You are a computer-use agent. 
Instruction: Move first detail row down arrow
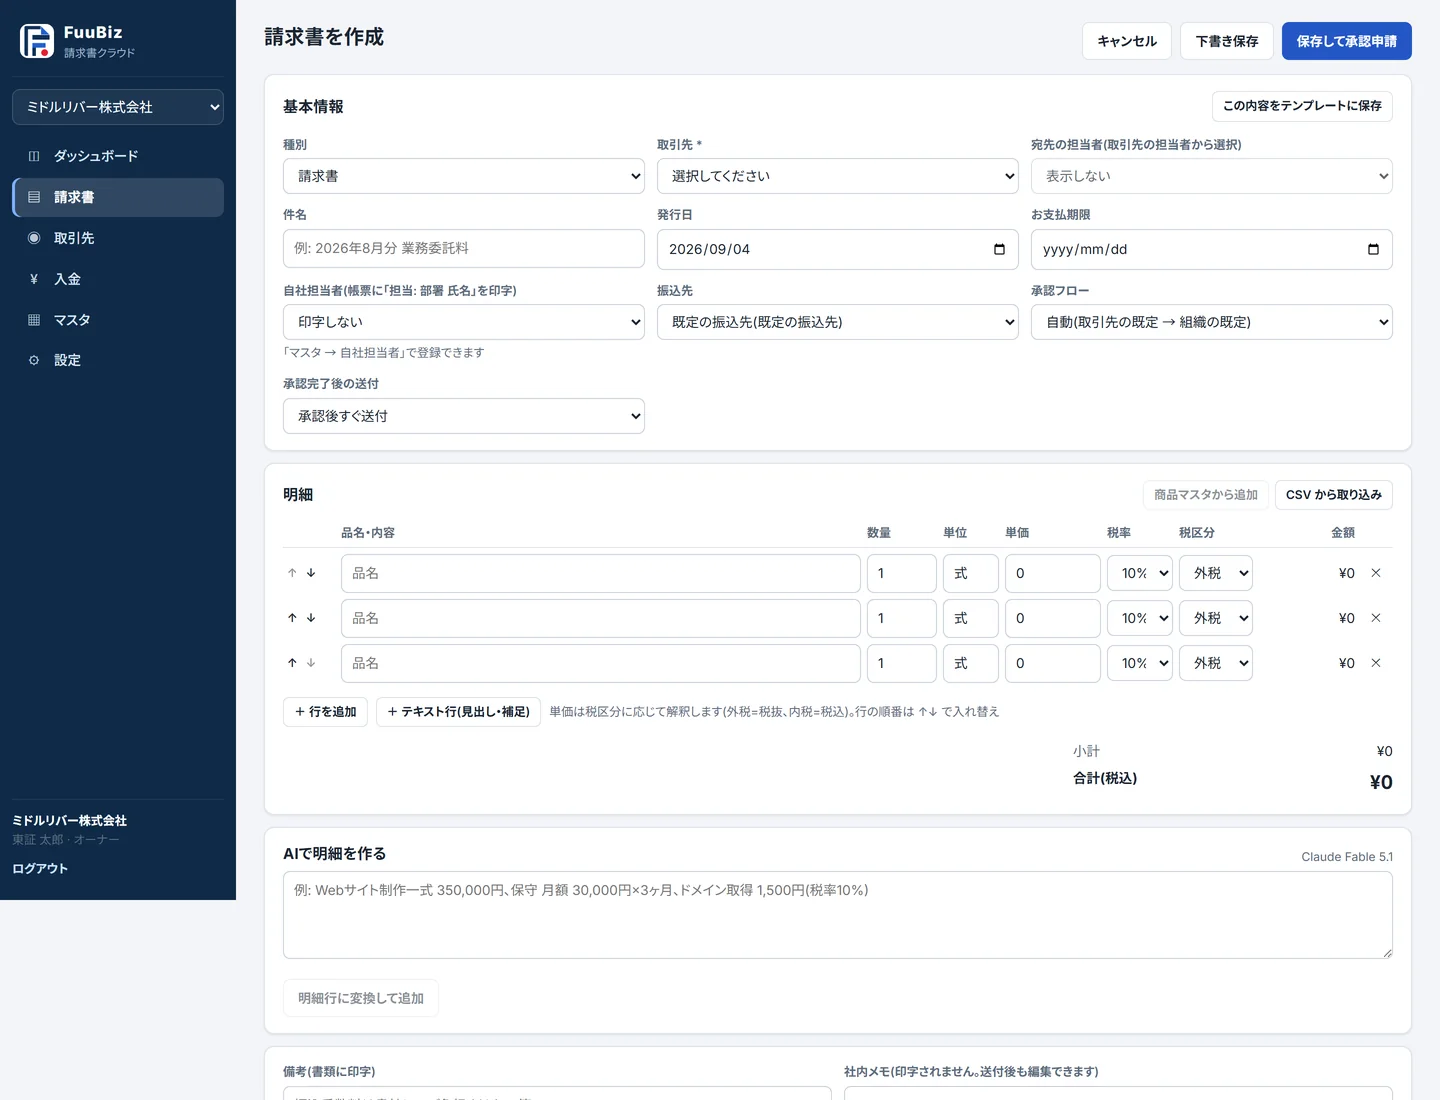click(311, 573)
